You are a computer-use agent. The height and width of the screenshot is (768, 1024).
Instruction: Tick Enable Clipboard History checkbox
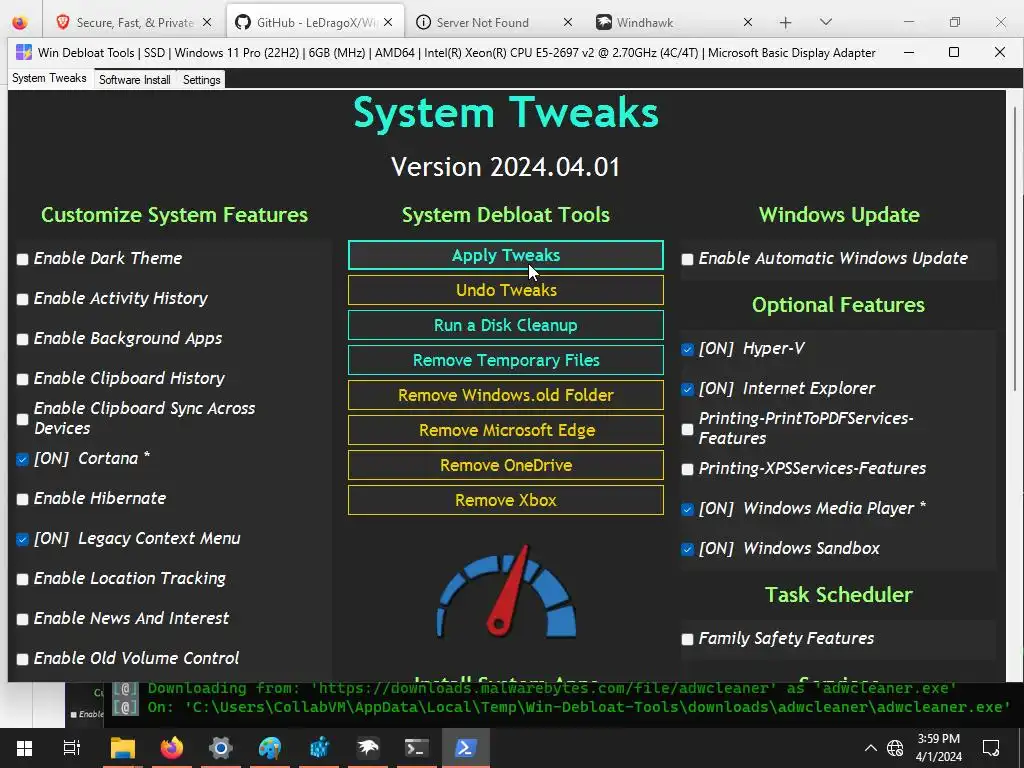pos(23,379)
